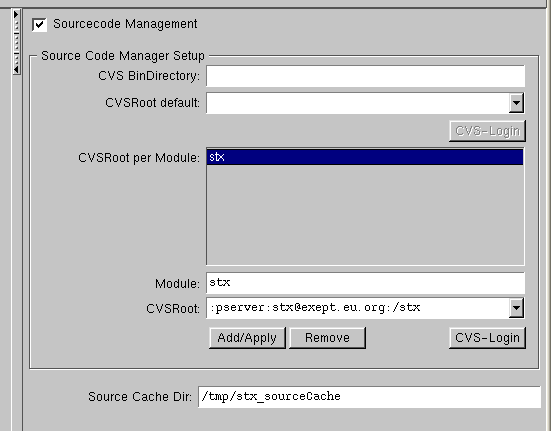Click the greyed-out CVS-Login button

(487, 131)
